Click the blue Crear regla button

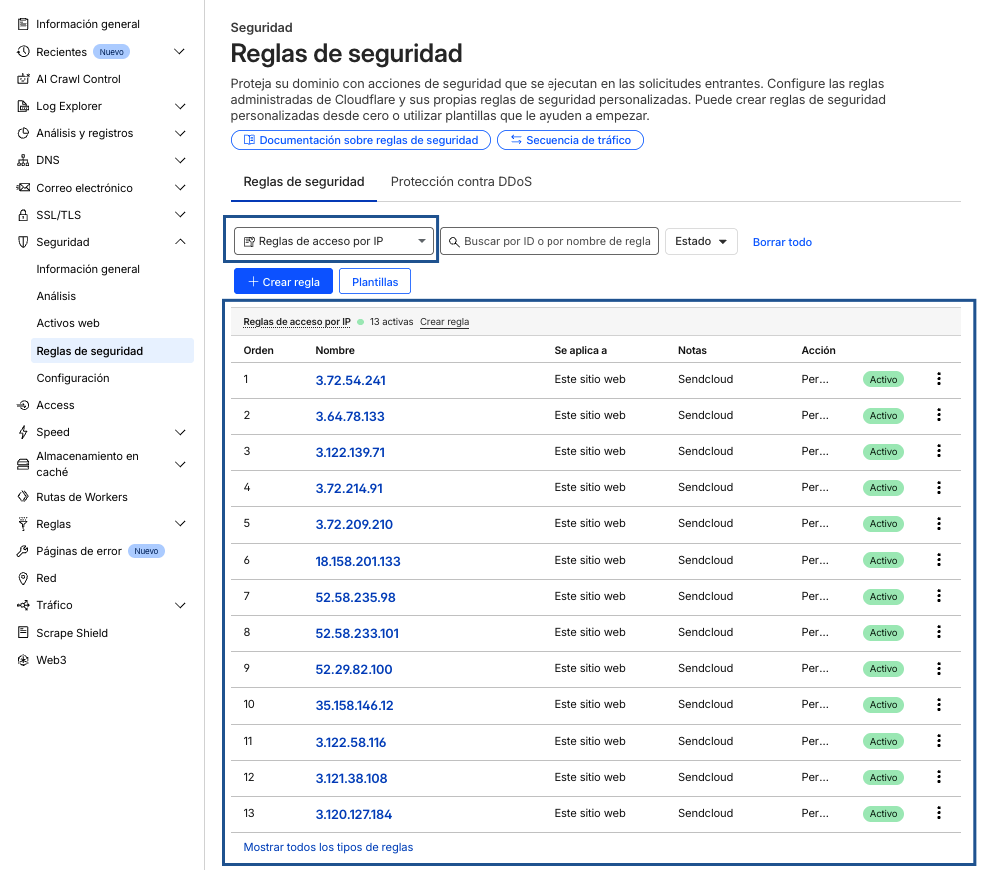click(x=283, y=281)
